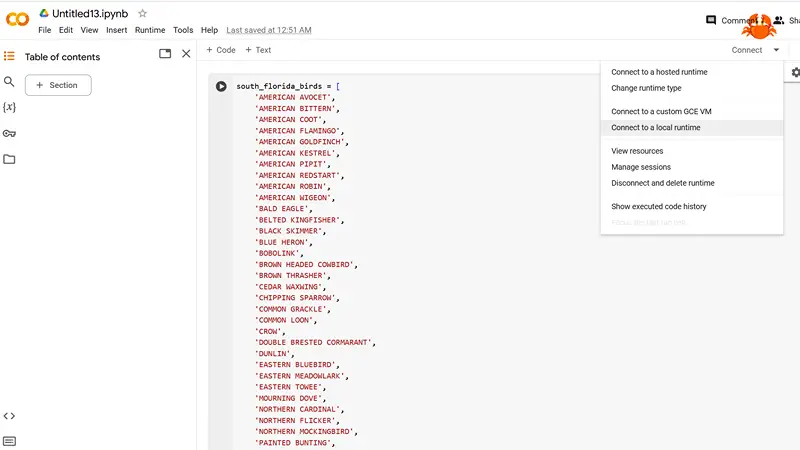
Task: Click the 'CEDAR WAXWING' code line
Action: click(x=290, y=287)
